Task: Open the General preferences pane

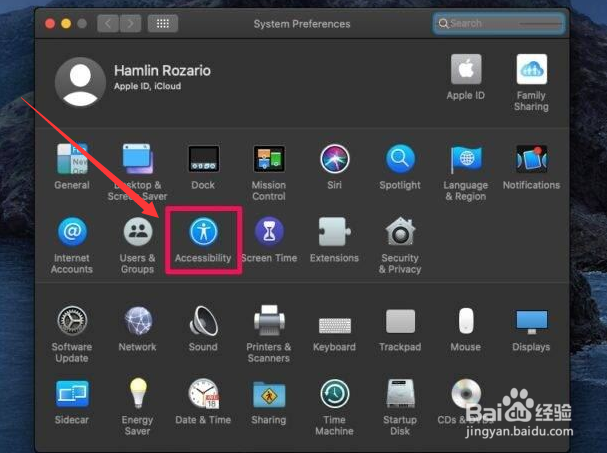Action: point(72,159)
